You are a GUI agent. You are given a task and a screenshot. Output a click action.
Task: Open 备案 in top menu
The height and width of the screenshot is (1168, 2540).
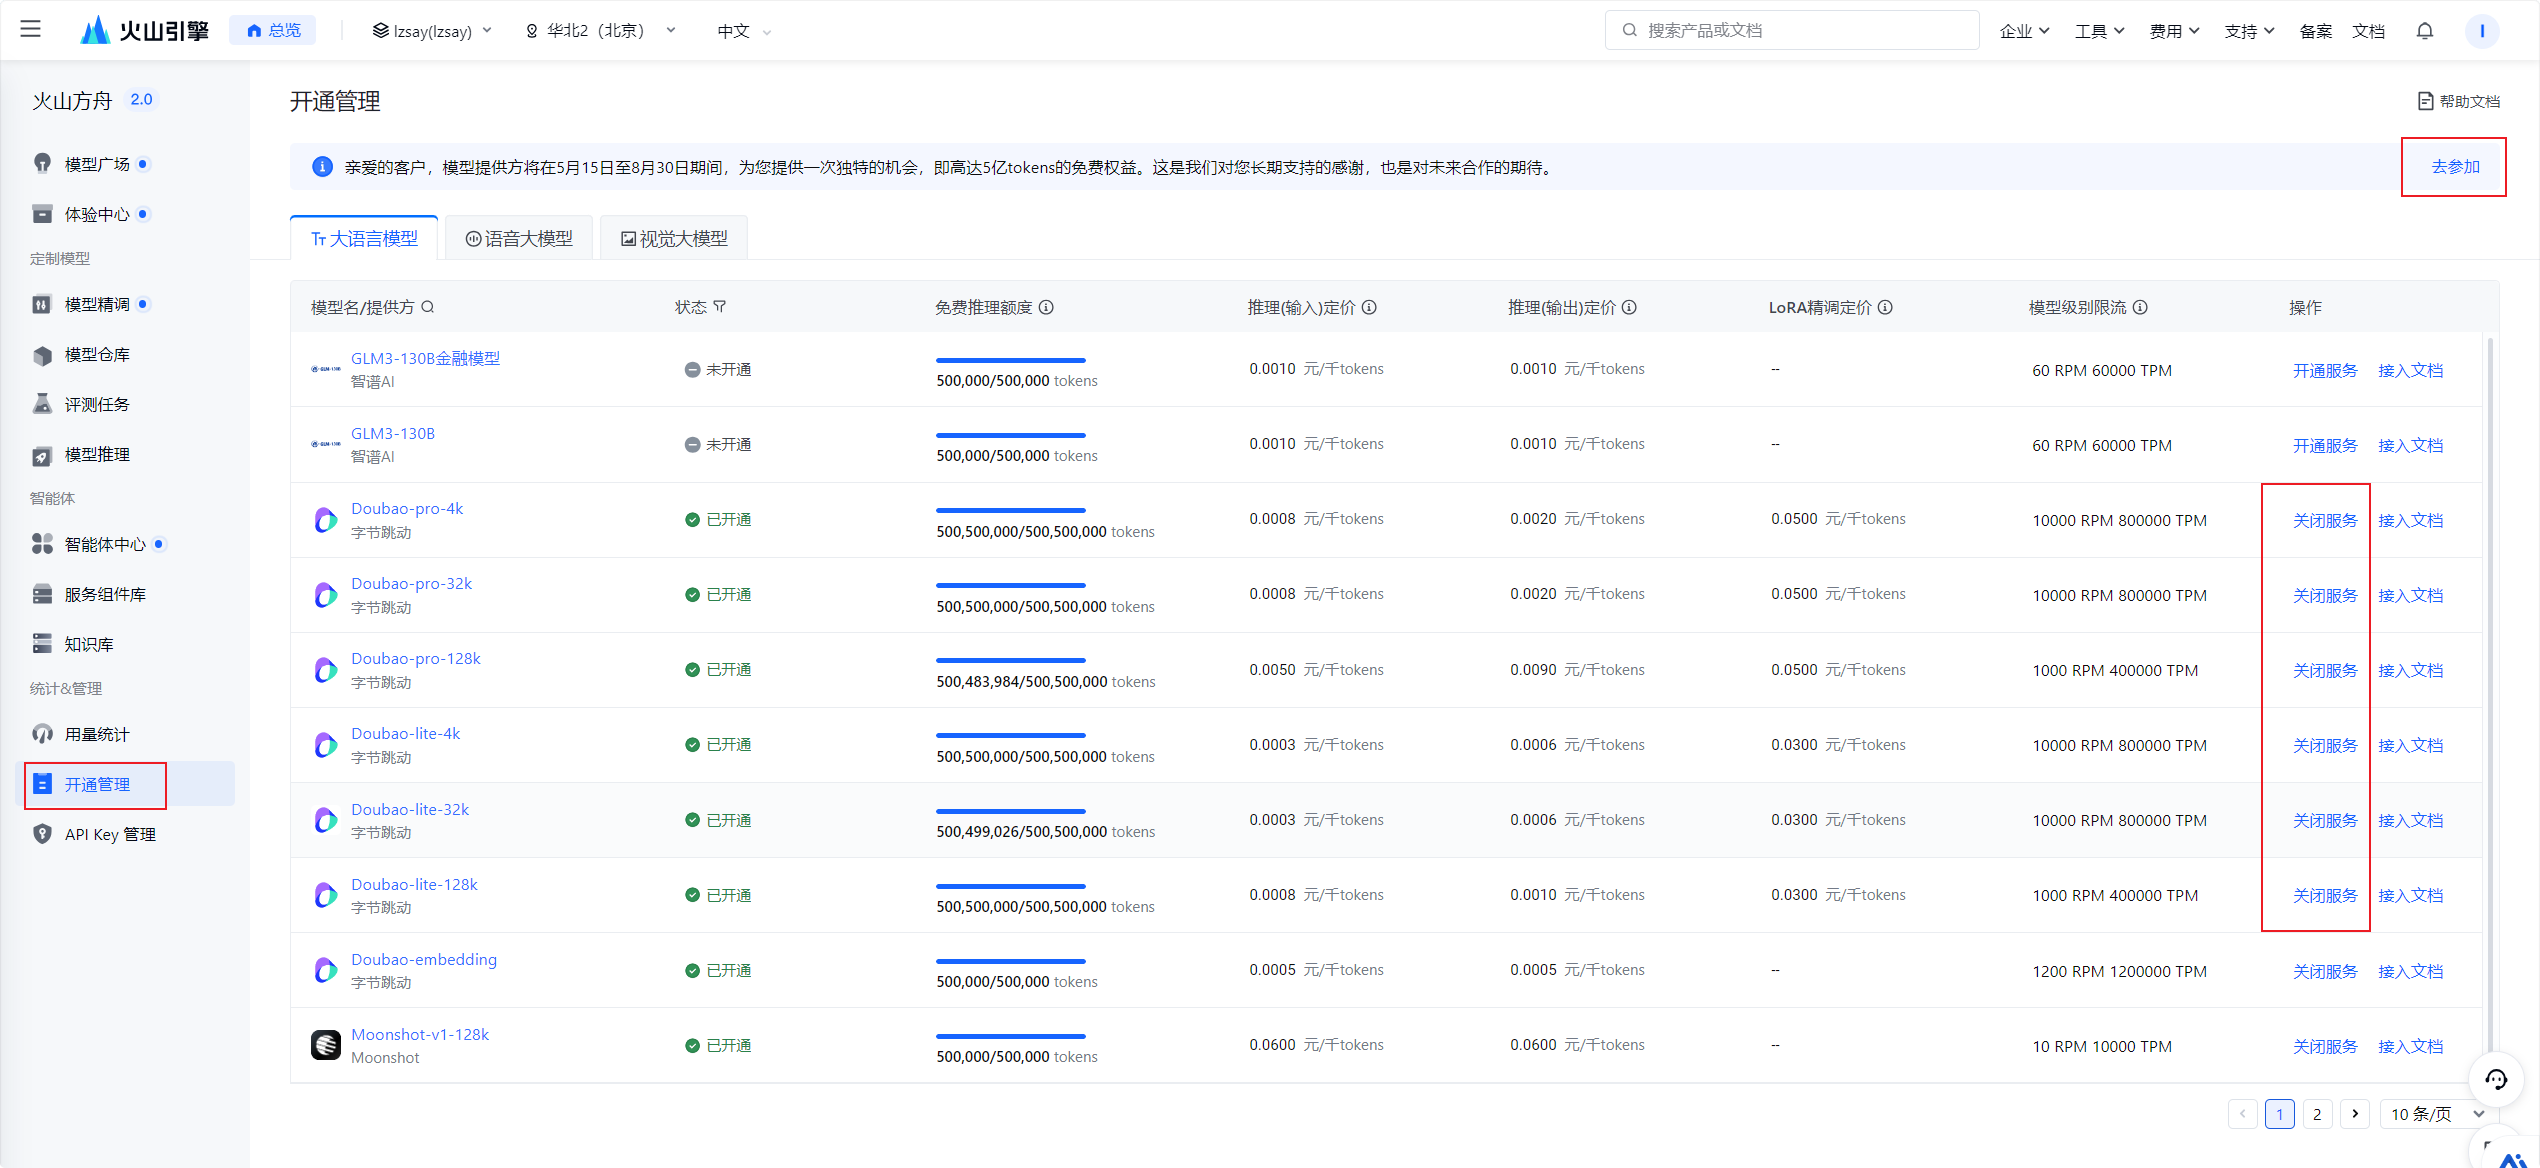(x=2316, y=31)
